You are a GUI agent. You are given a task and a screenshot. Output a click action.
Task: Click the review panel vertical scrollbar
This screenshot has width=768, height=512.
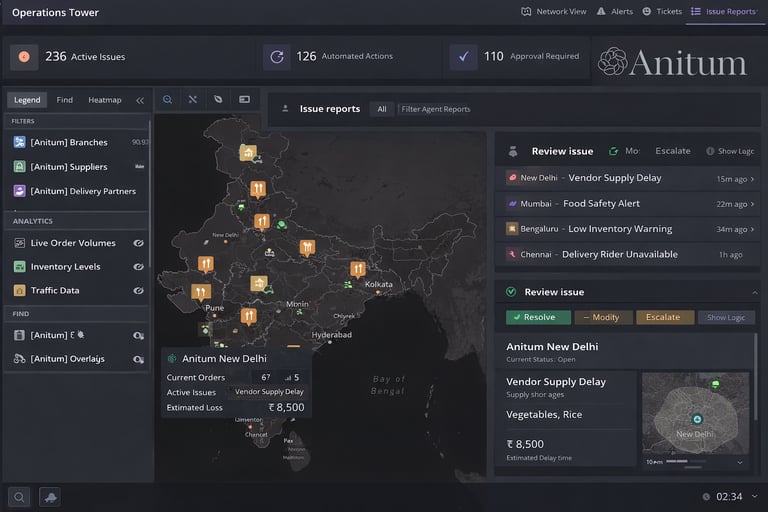click(x=756, y=377)
